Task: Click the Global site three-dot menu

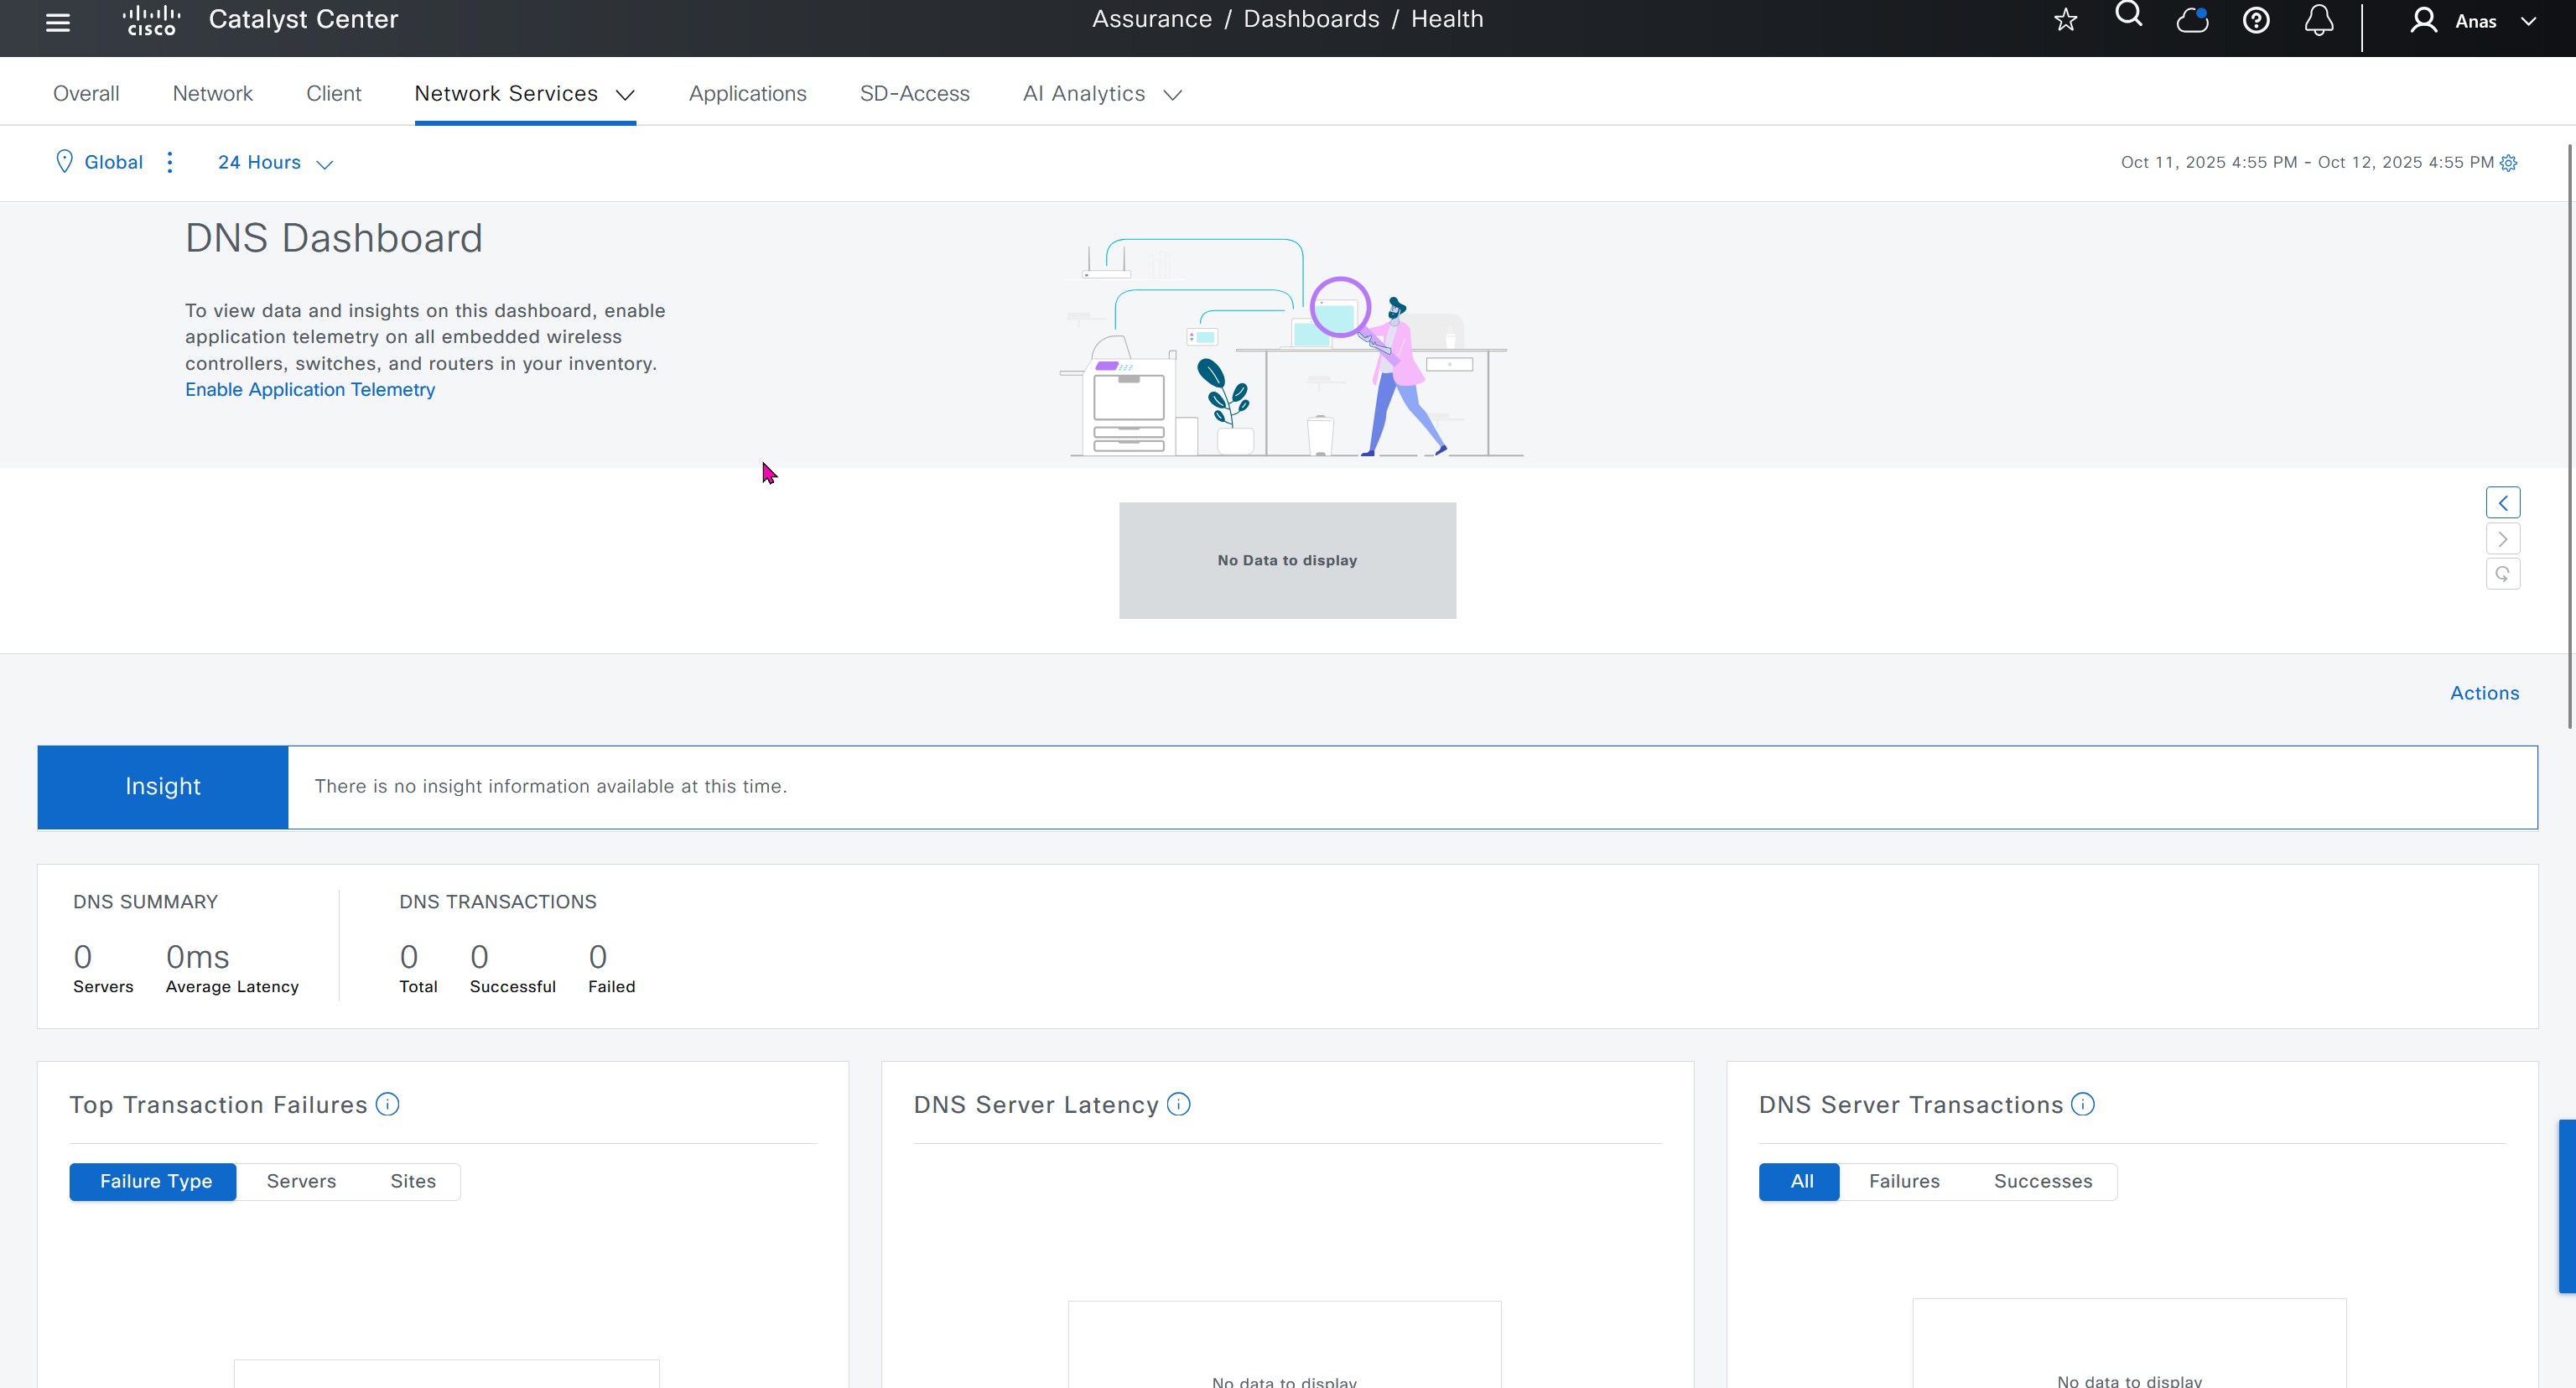Action: pos(170,162)
